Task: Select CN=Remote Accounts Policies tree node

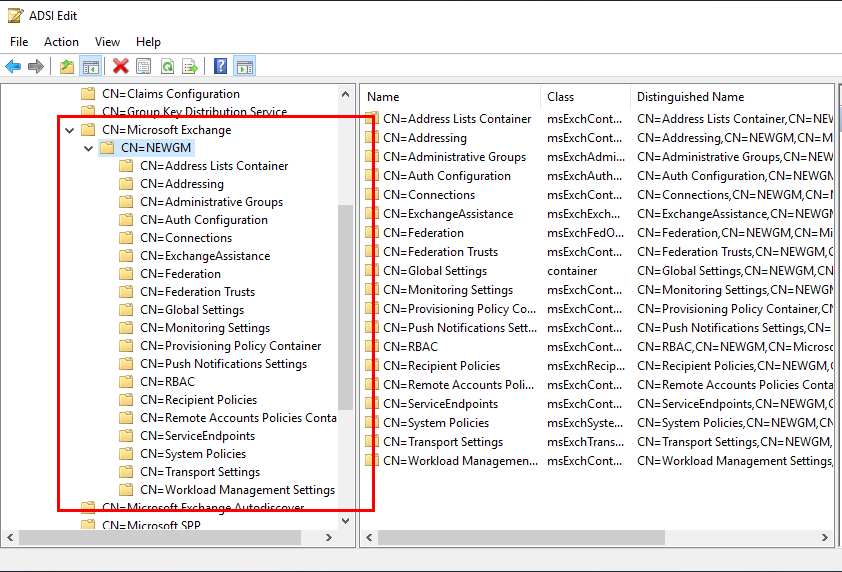Action: tap(238, 418)
